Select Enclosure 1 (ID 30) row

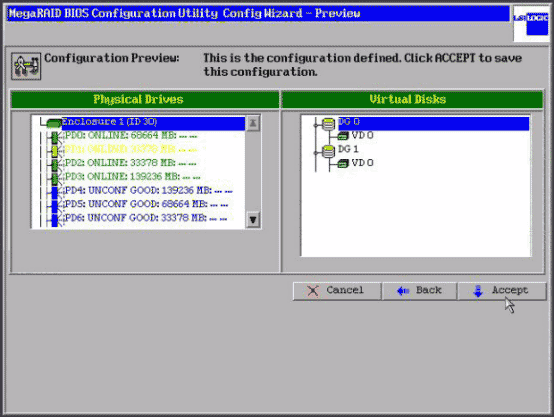(153, 123)
